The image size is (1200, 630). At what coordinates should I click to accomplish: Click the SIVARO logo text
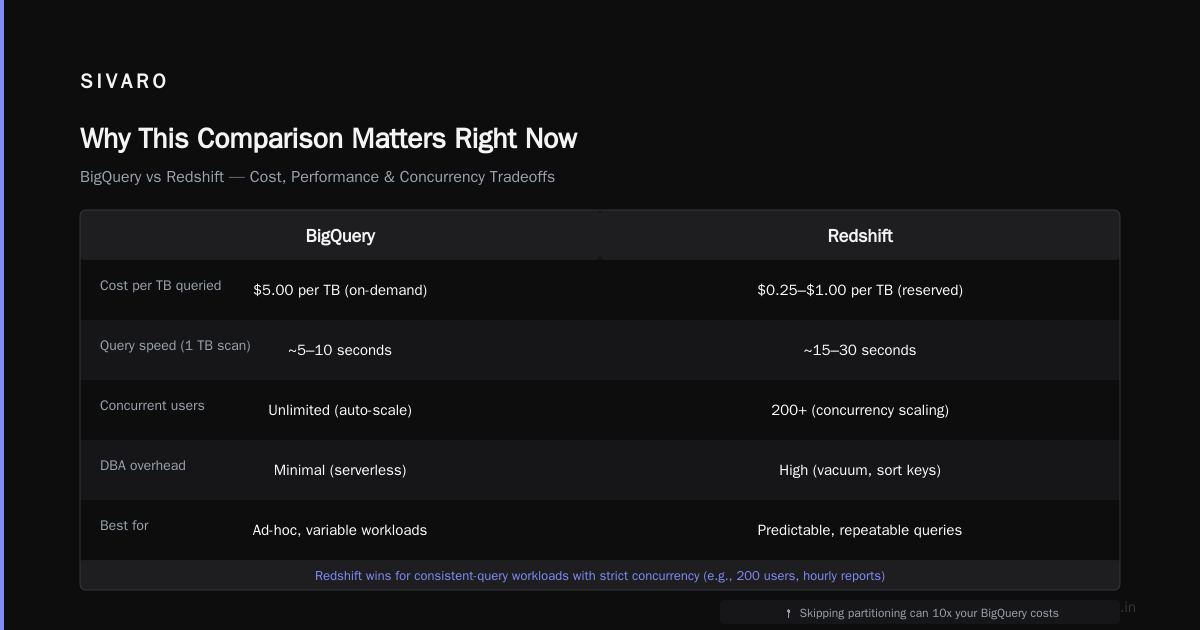(124, 82)
